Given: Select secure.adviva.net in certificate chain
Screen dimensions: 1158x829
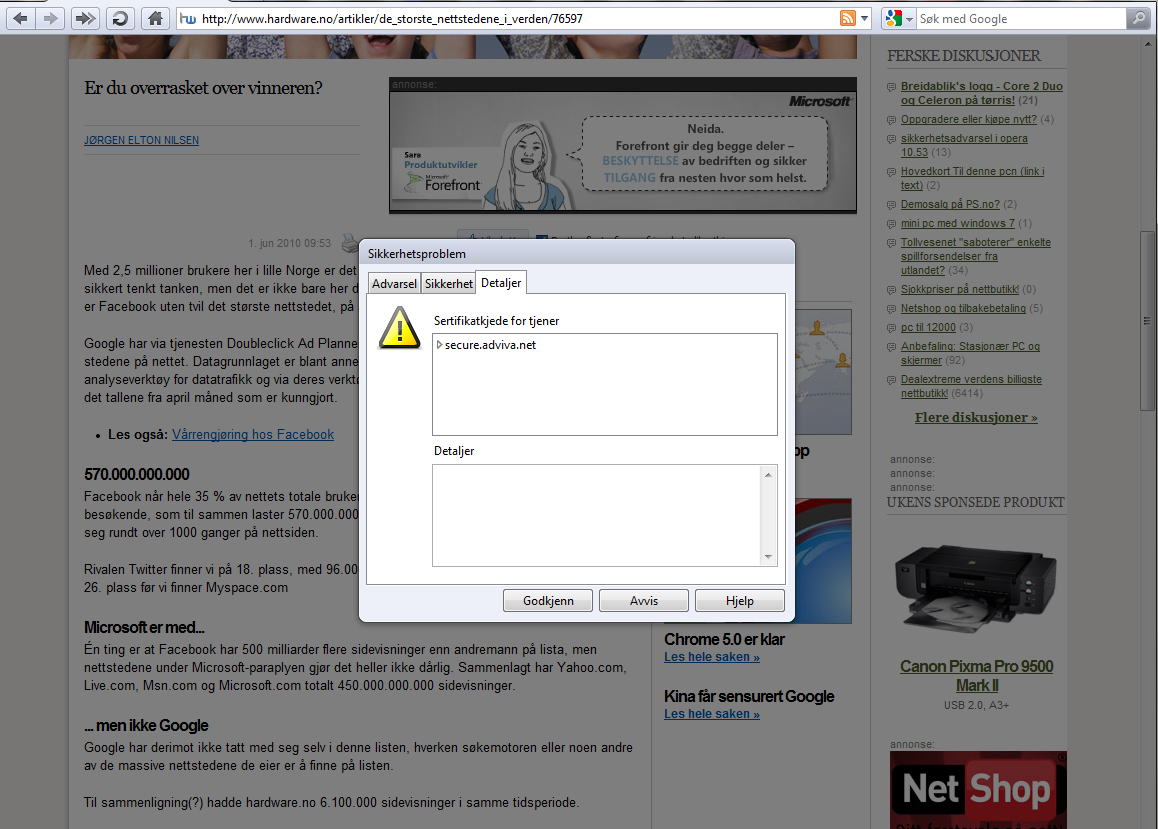Looking at the screenshot, I should [490, 345].
